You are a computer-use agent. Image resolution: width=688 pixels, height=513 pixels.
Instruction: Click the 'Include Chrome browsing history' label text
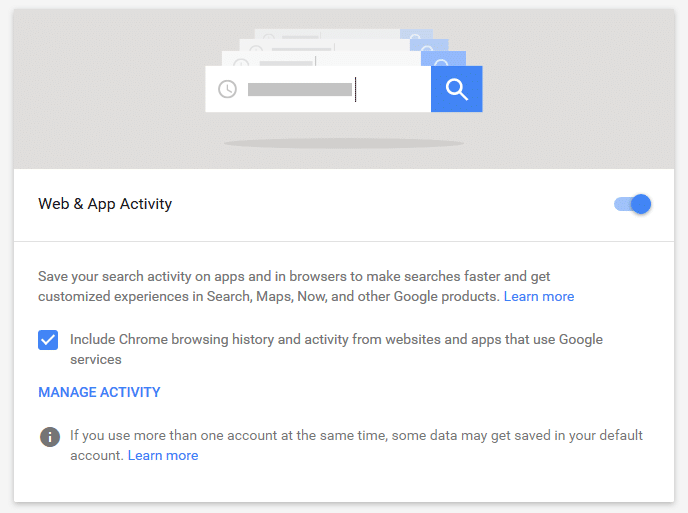pyautogui.click(x=336, y=349)
